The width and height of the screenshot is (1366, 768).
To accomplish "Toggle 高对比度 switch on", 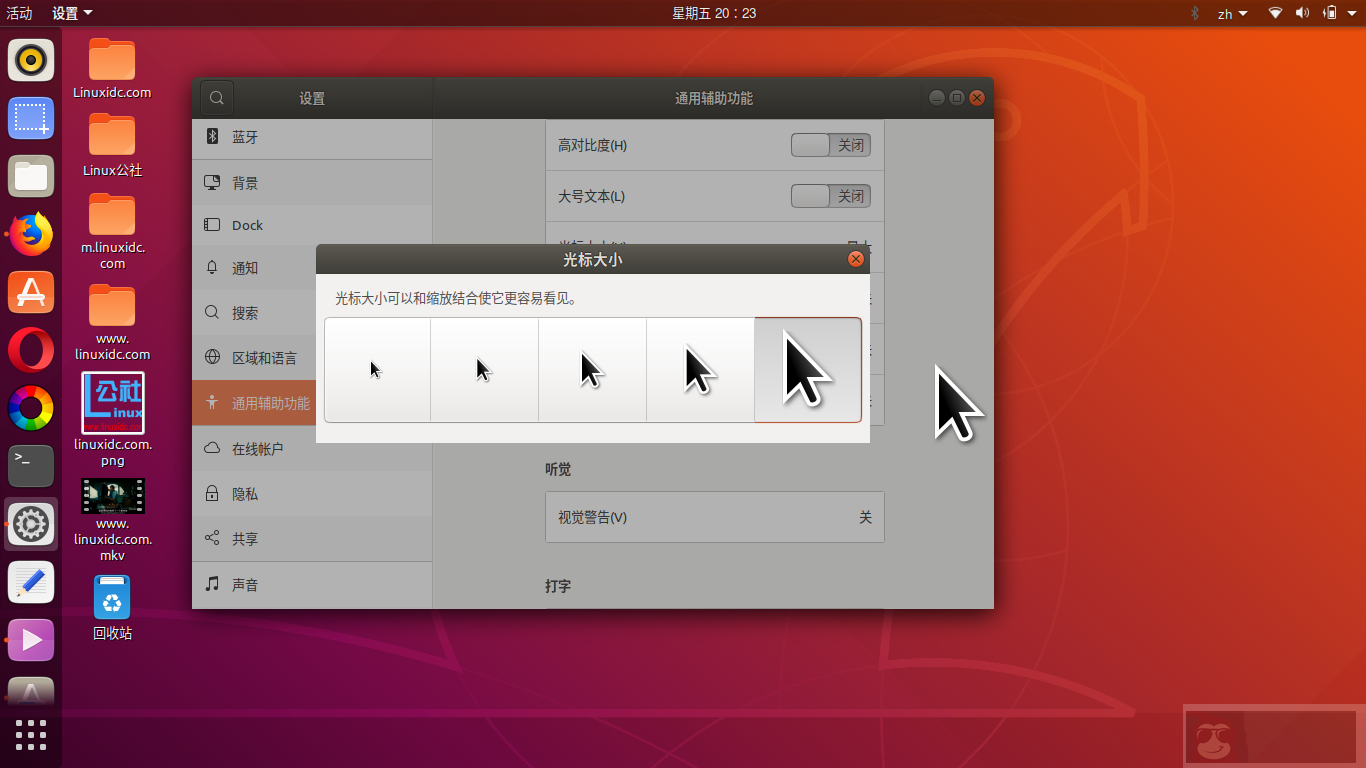I will [x=830, y=145].
